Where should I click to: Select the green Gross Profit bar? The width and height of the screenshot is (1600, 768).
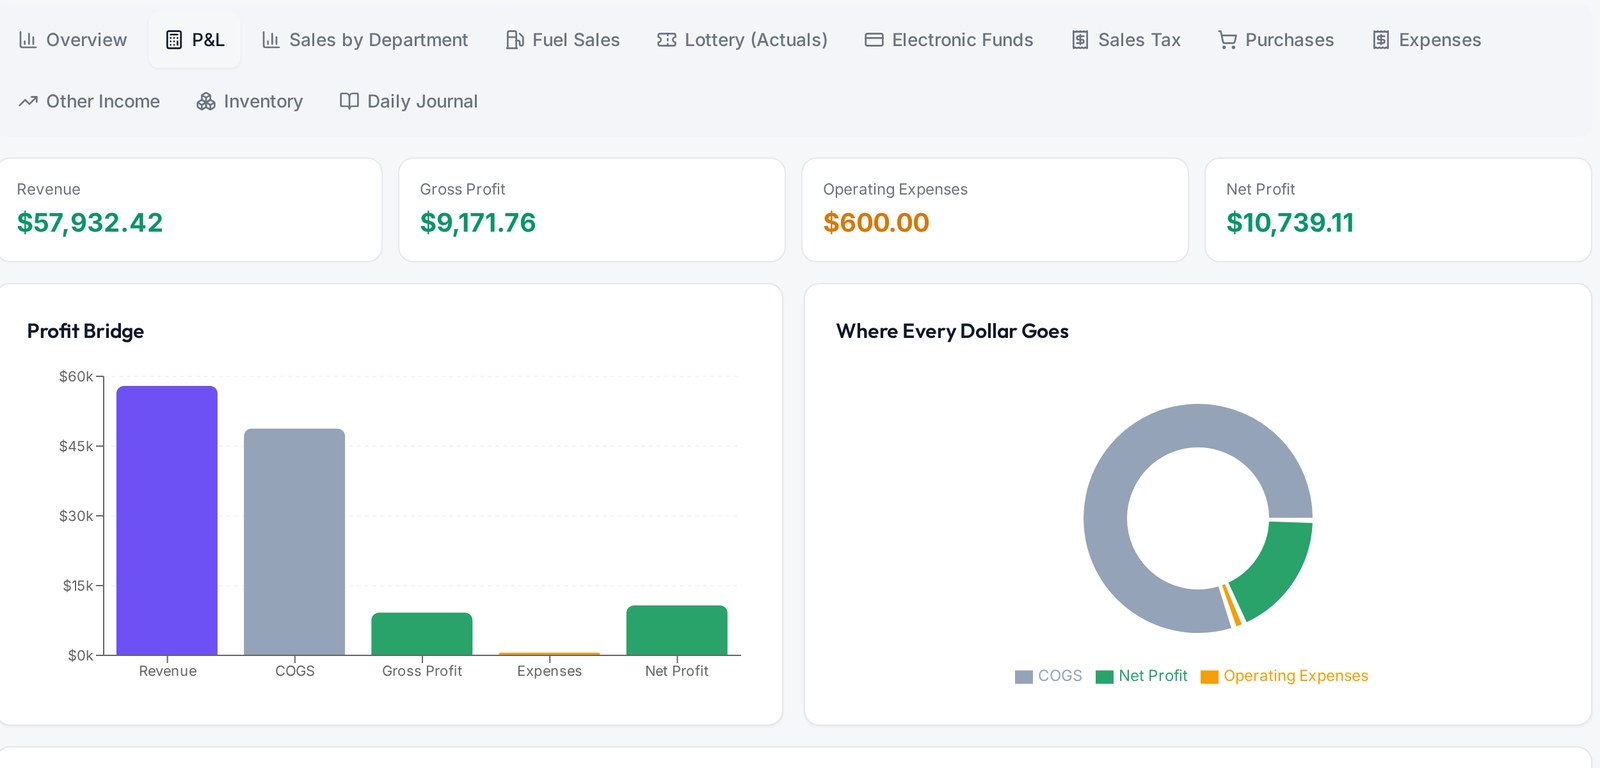pos(422,634)
